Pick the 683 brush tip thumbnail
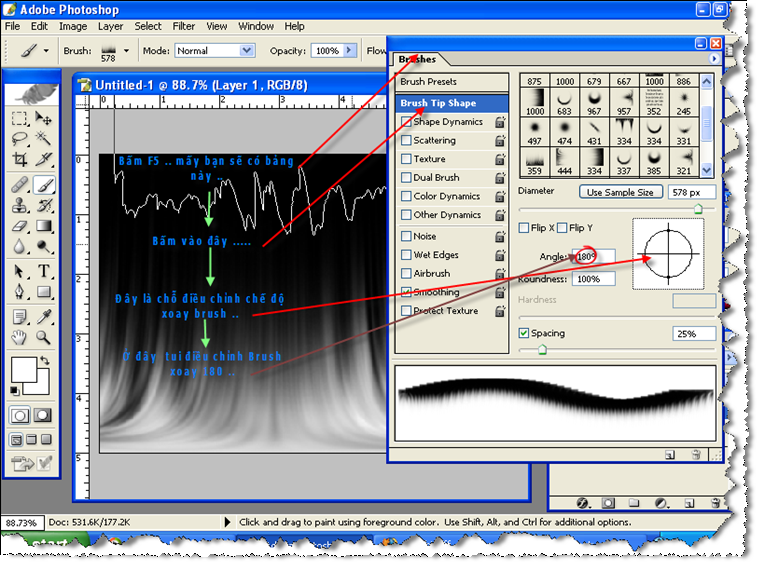The width and height of the screenshot is (757, 562). click(564, 103)
